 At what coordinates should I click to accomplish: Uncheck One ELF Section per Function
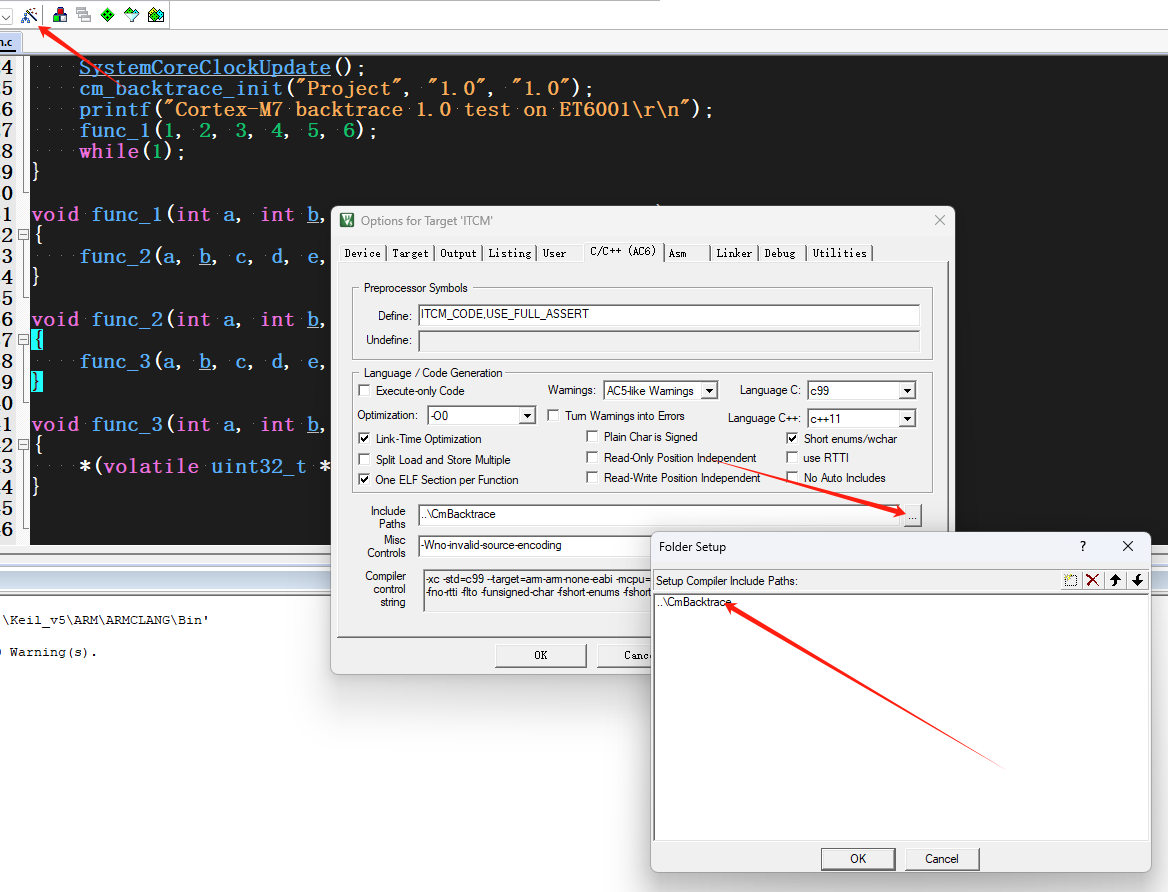pos(364,479)
